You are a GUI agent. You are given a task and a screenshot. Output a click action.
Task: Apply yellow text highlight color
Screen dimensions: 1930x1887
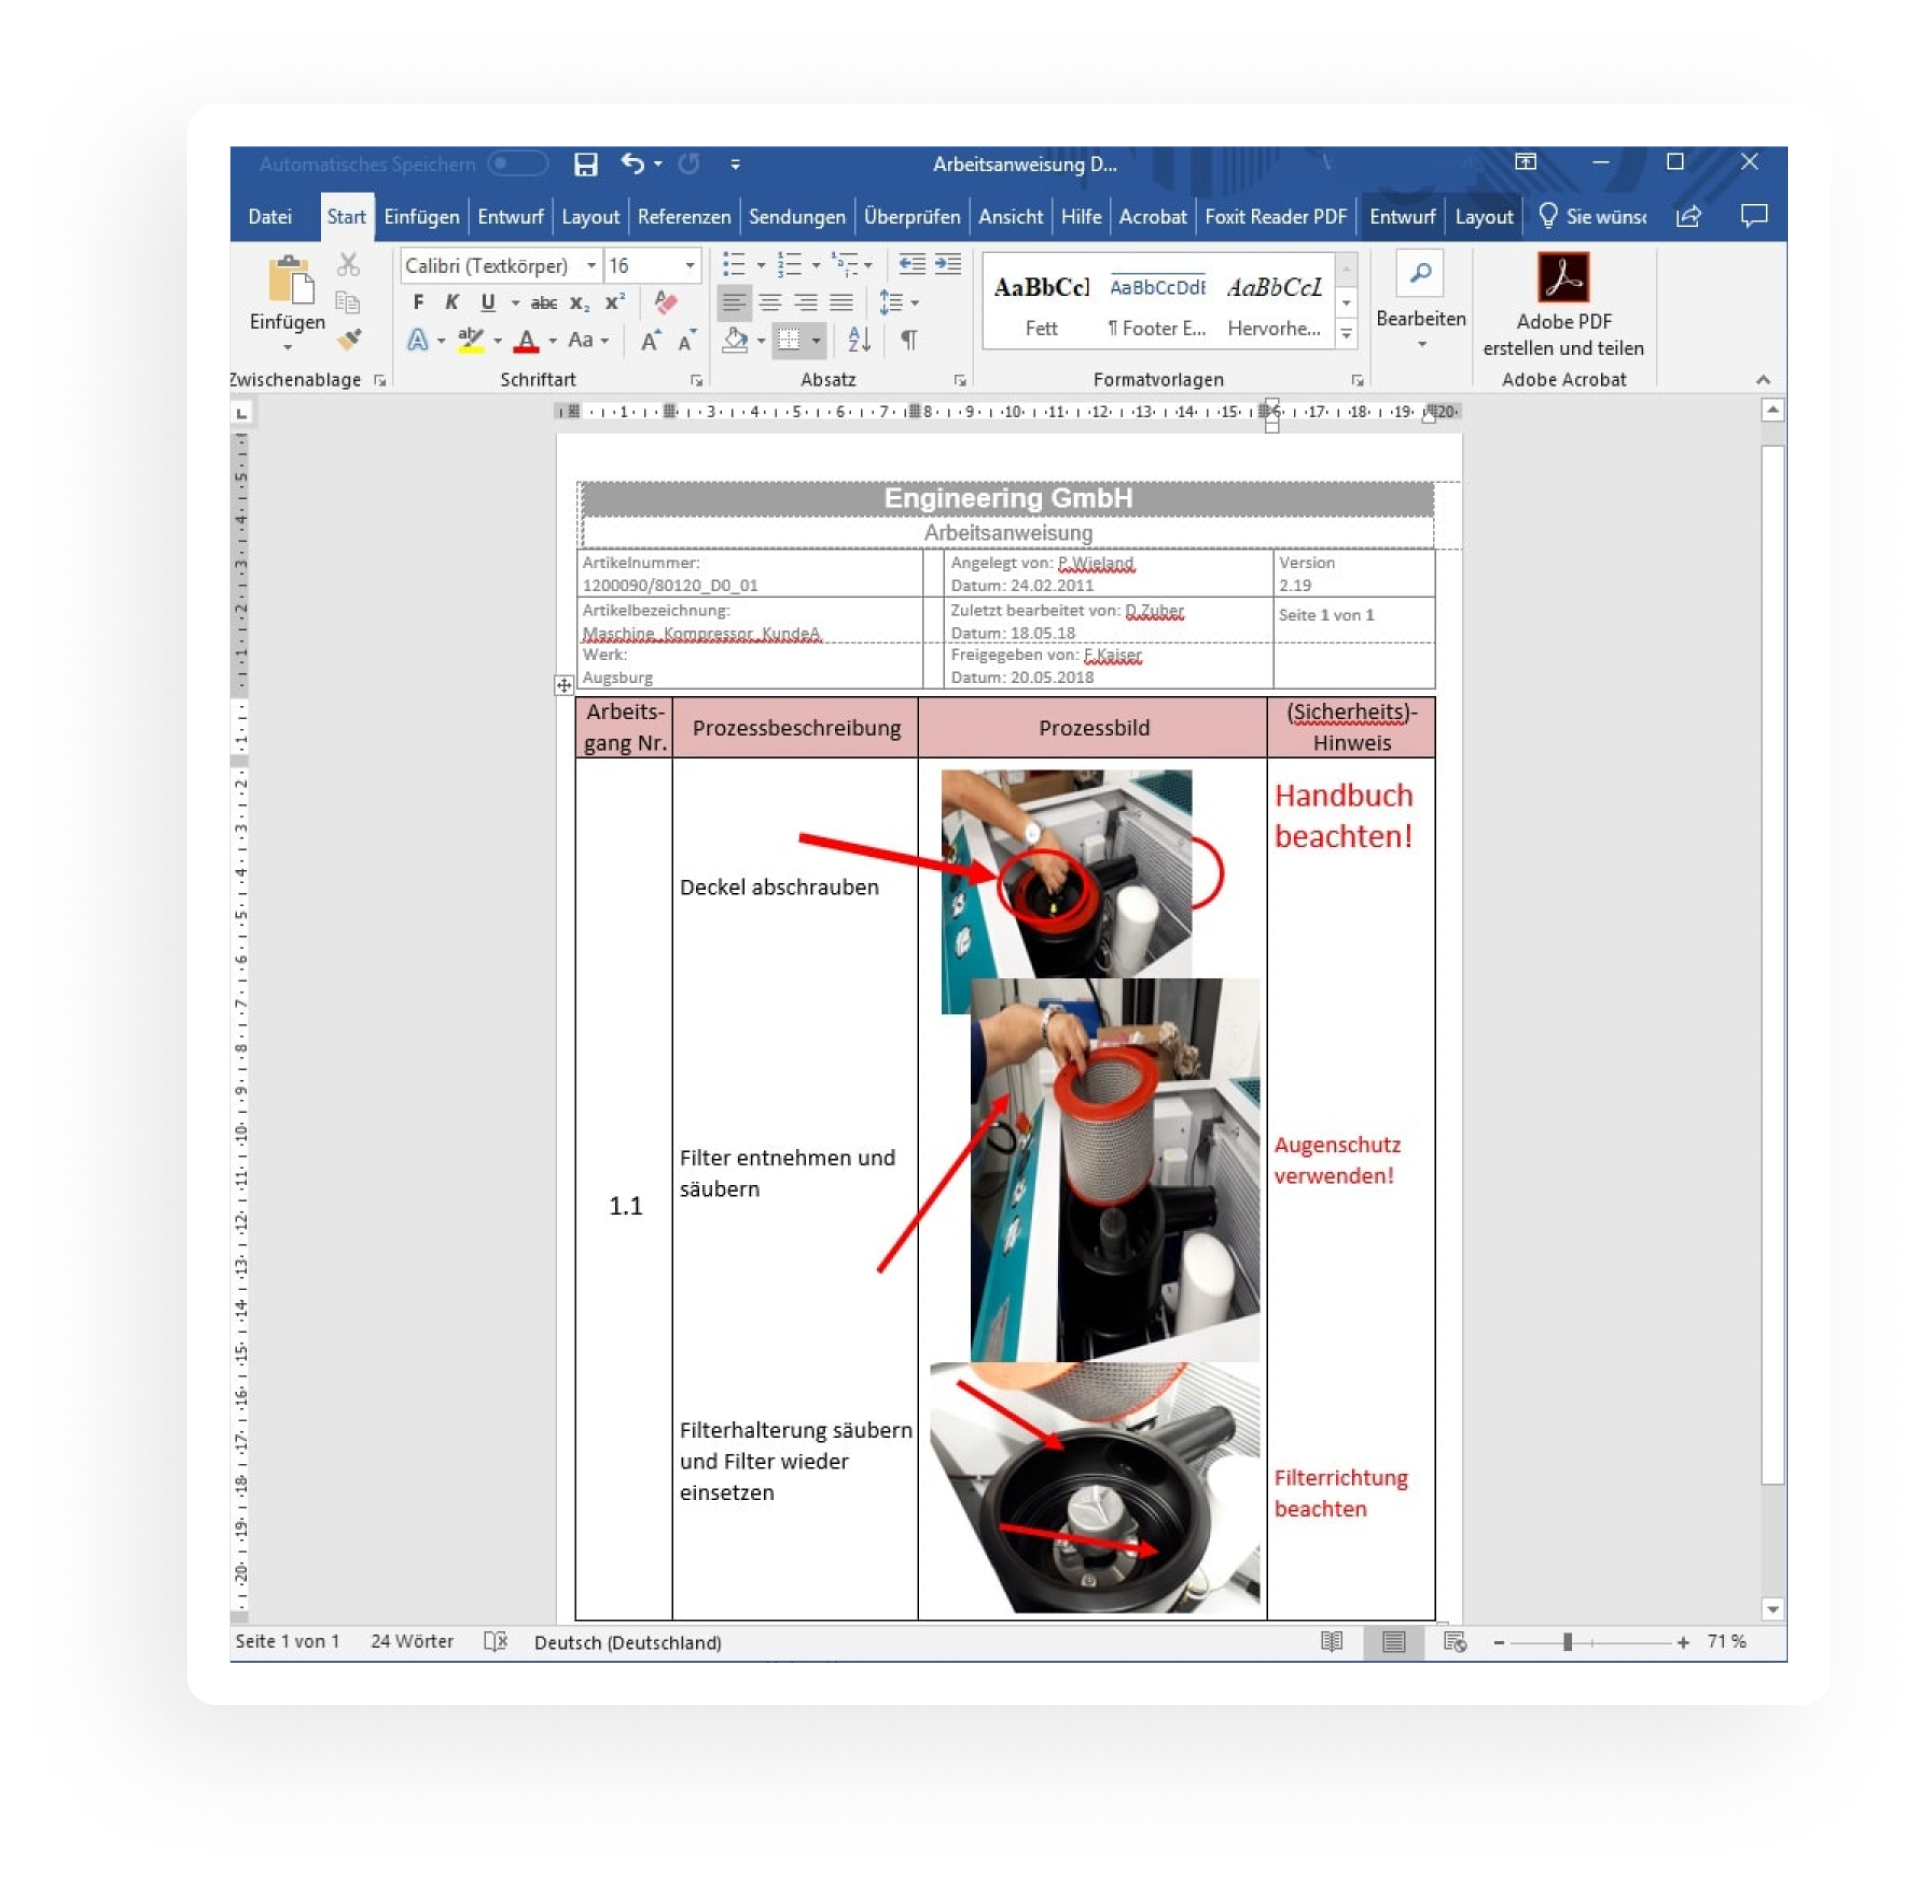tap(470, 341)
